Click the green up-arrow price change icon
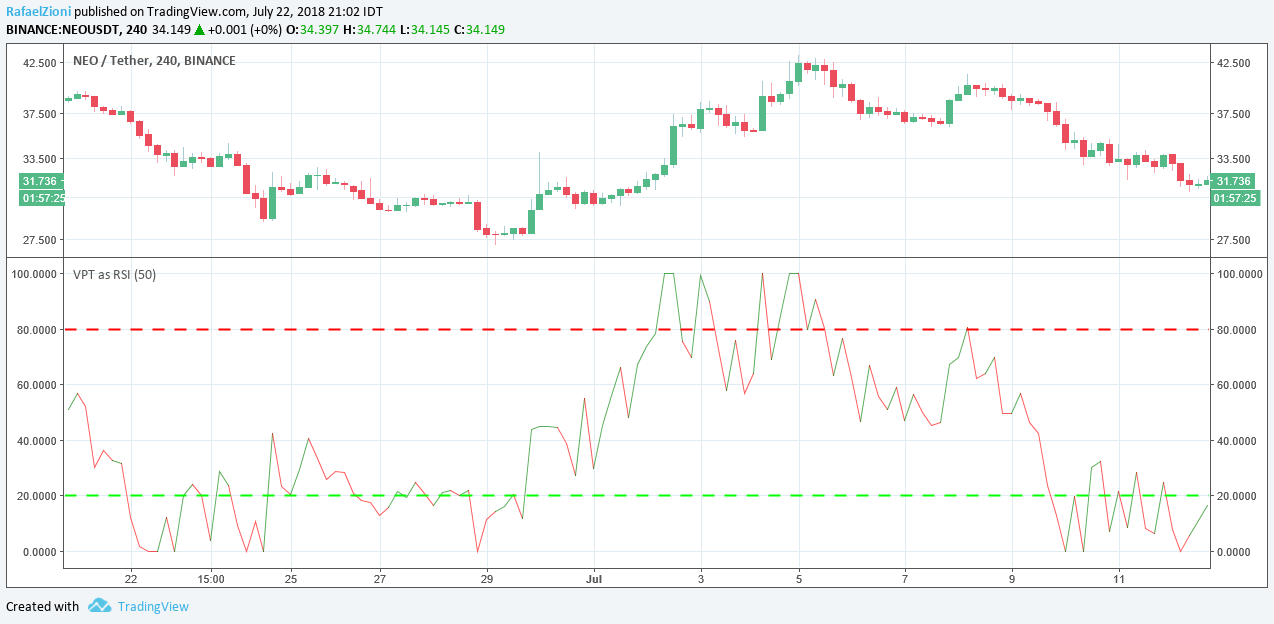The height and width of the screenshot is (624, 1274). point(200,30)
